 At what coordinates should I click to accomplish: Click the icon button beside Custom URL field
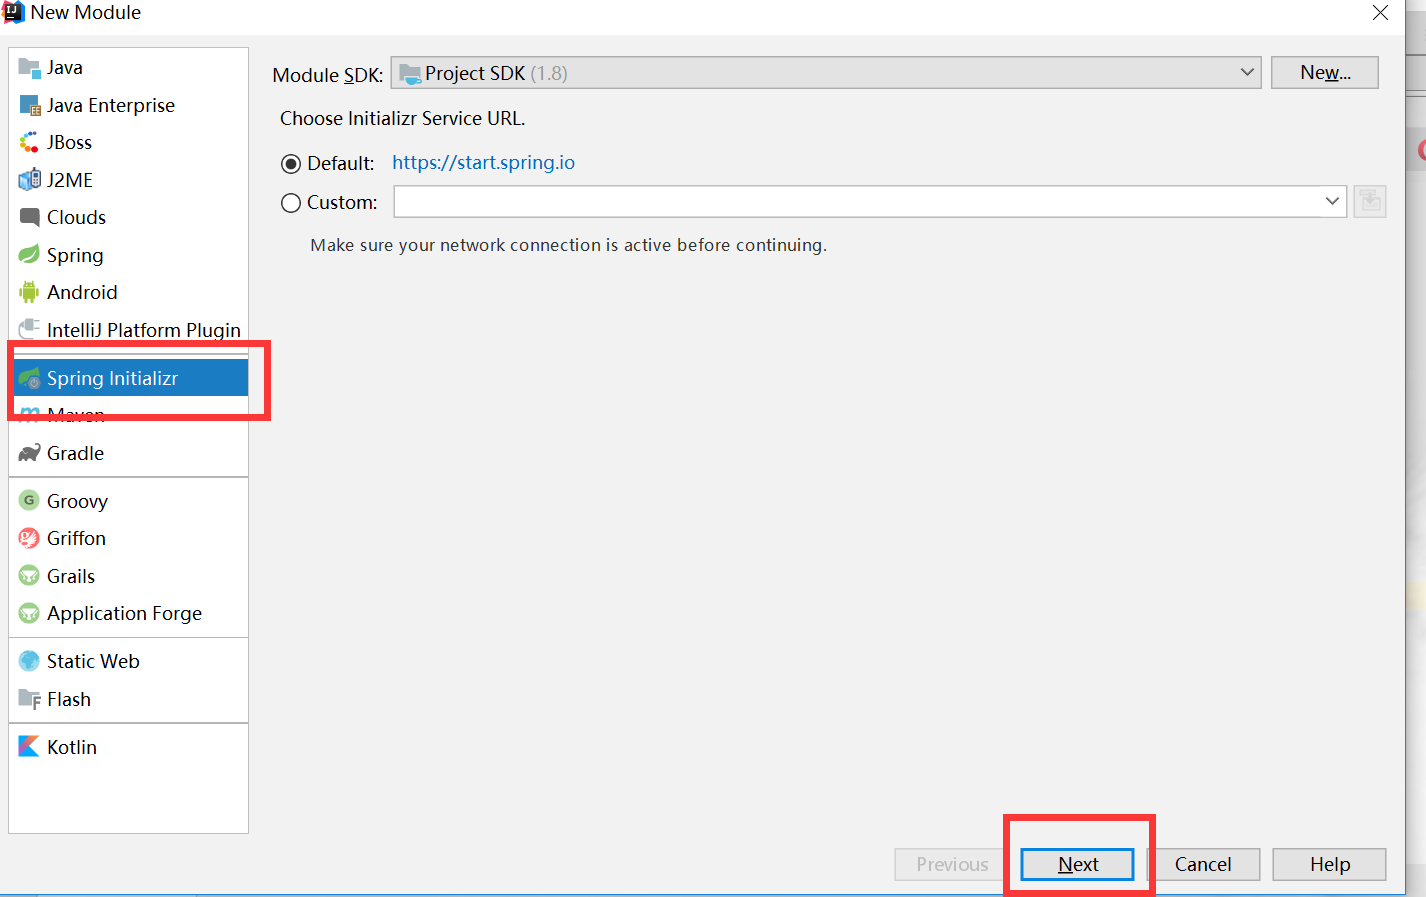[x=1370, y=202]
